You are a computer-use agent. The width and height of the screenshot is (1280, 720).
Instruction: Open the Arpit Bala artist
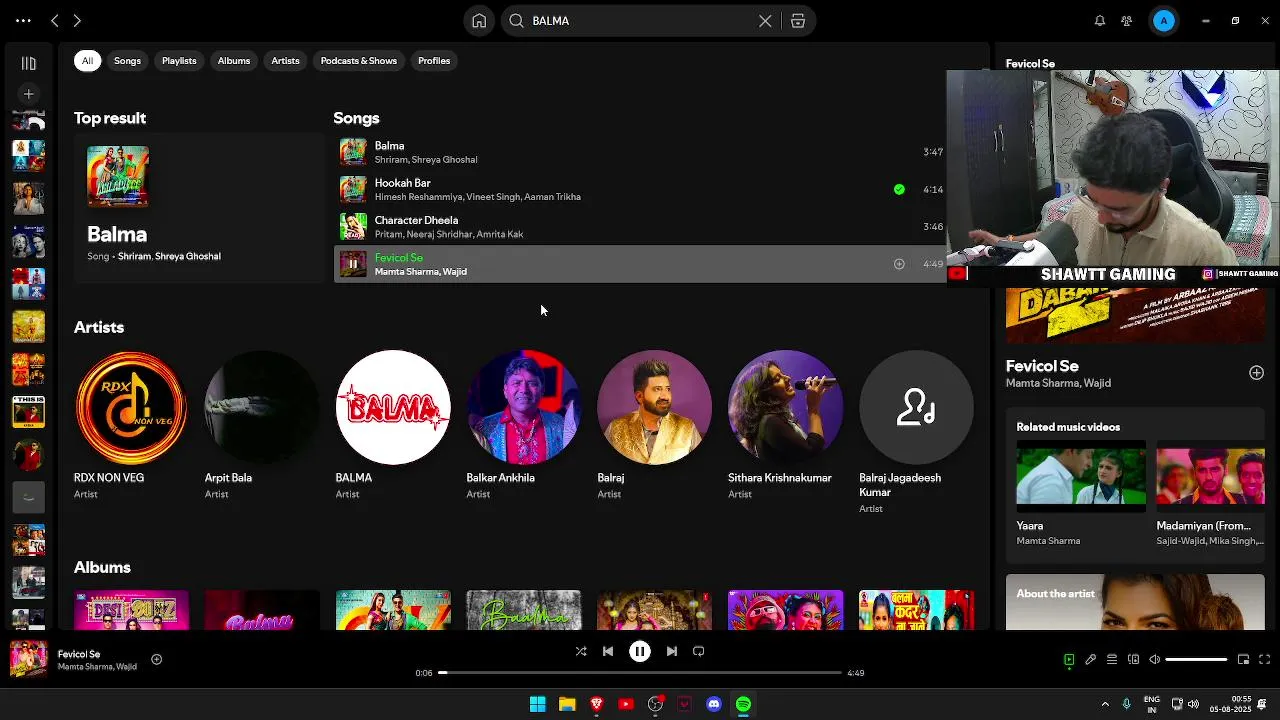click(262, 425)
